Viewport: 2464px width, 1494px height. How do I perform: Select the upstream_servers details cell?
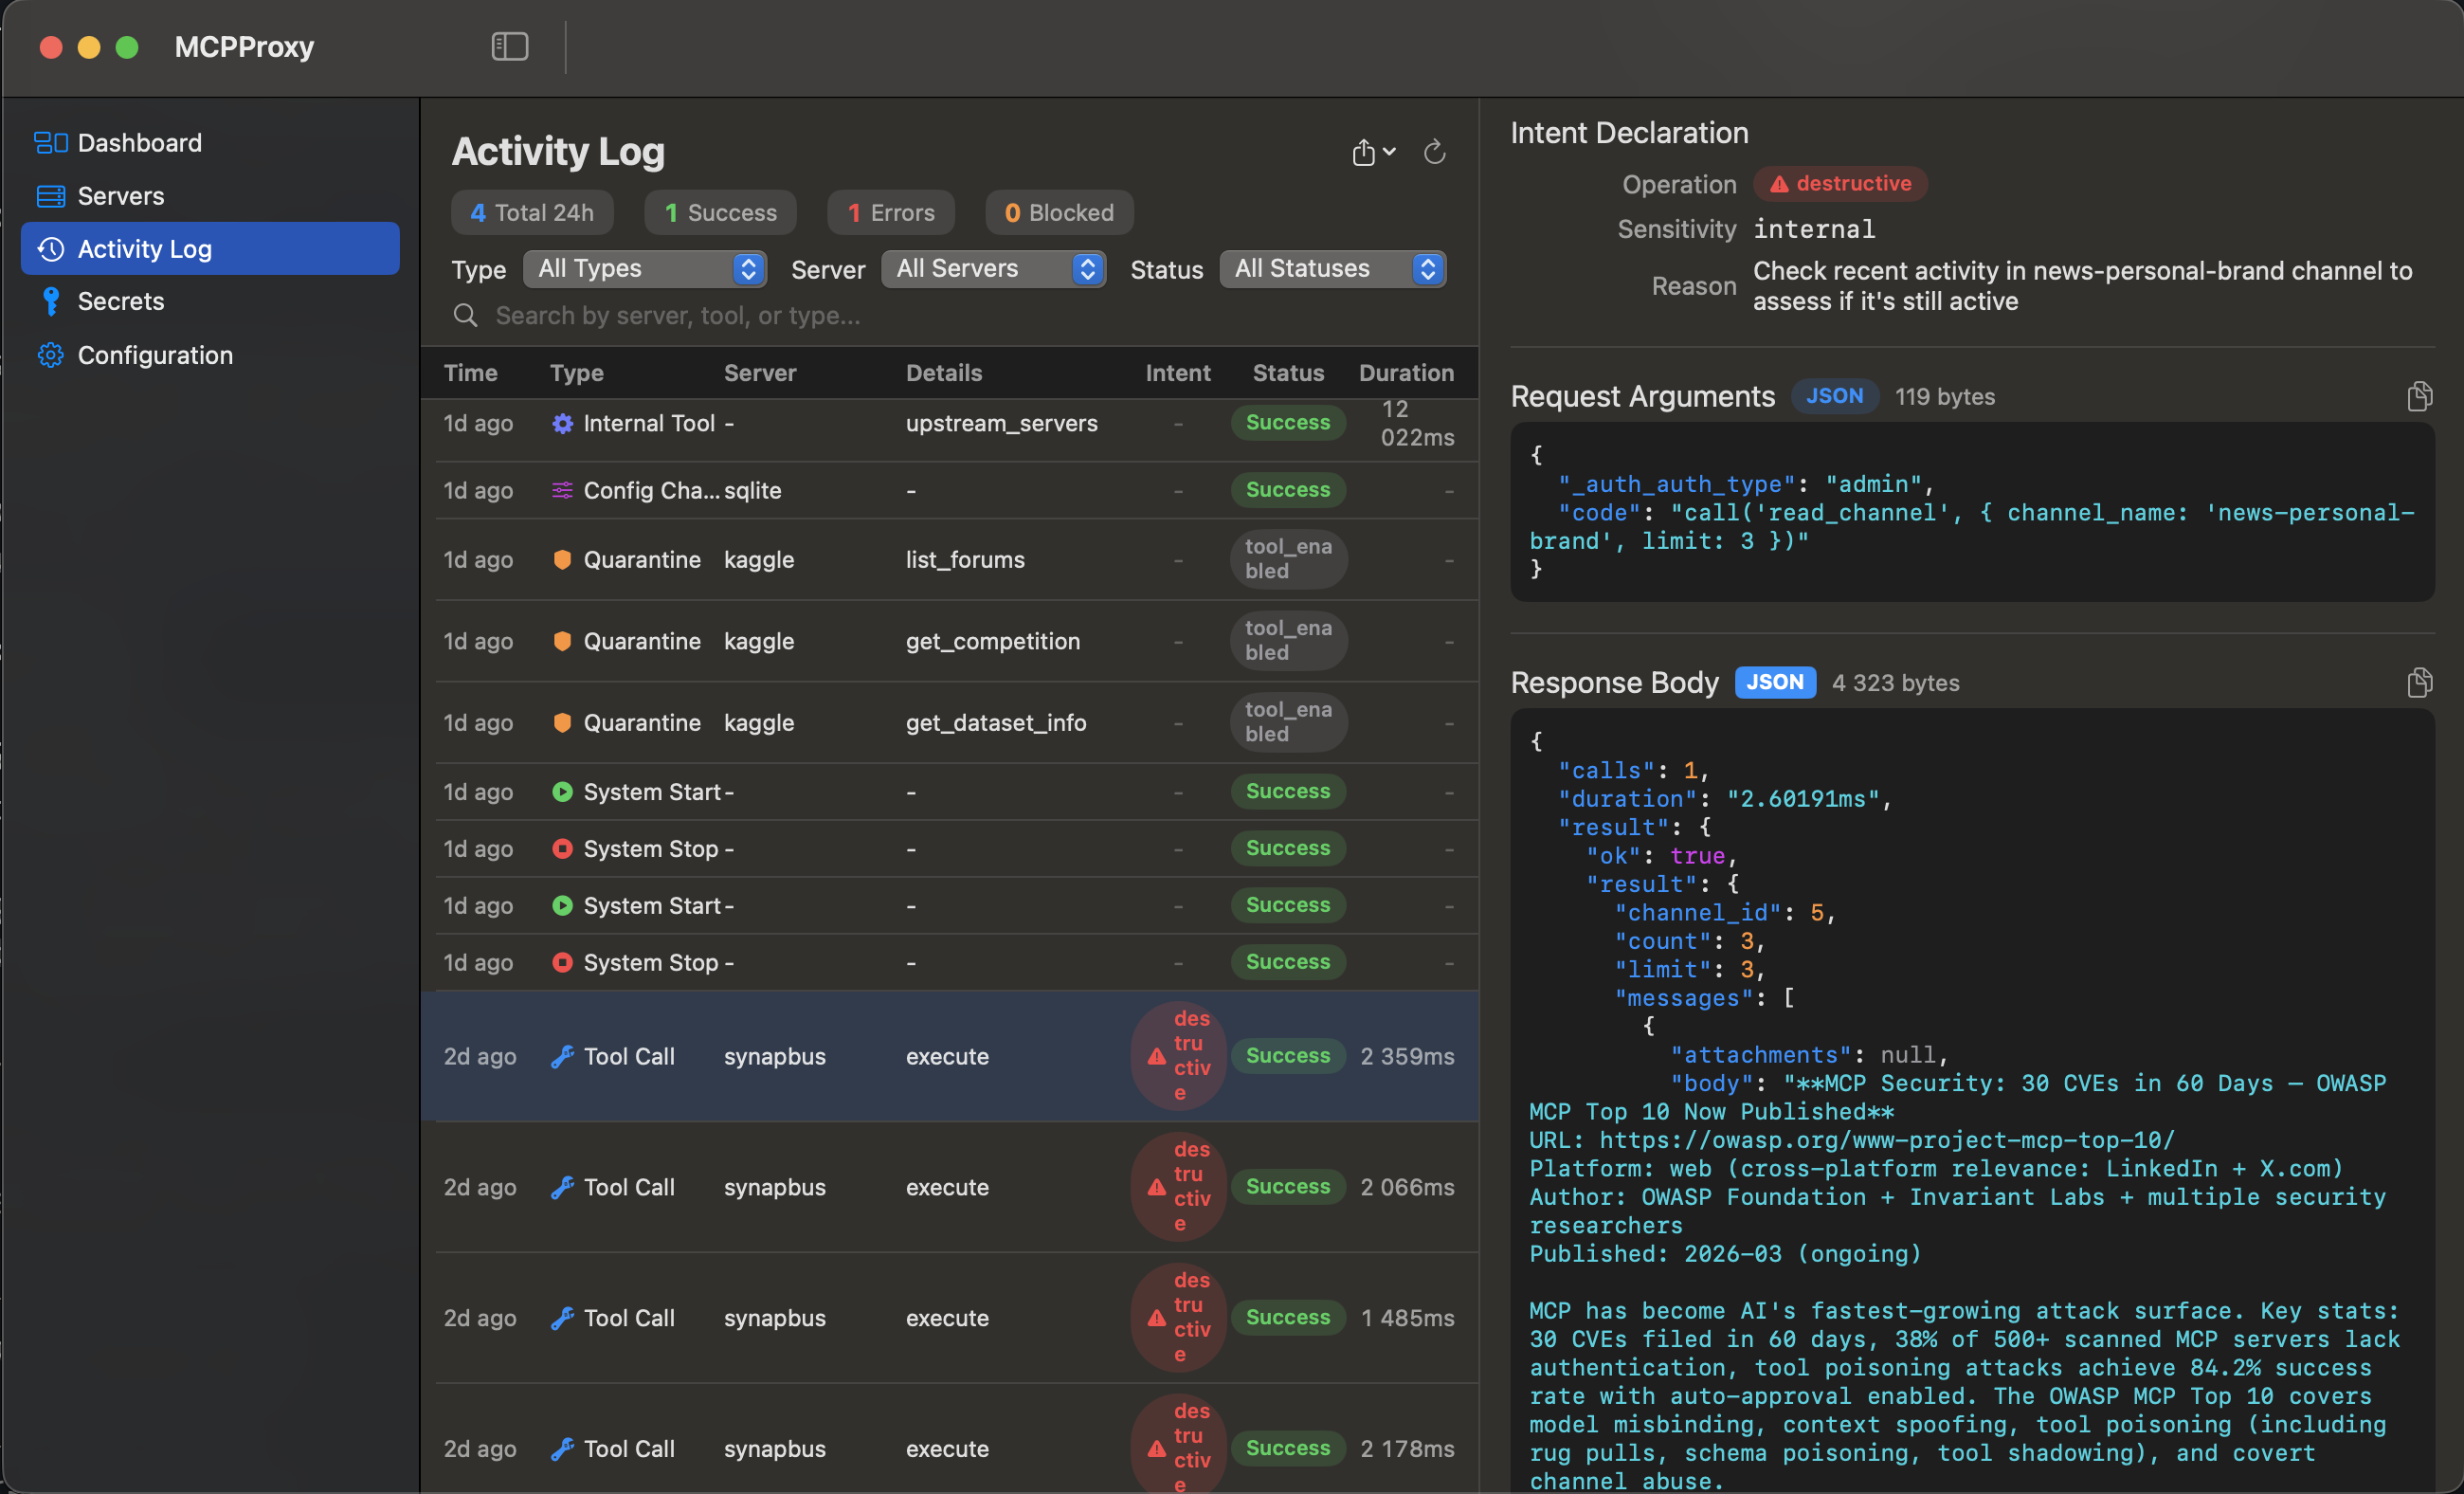click(1002, 424)
